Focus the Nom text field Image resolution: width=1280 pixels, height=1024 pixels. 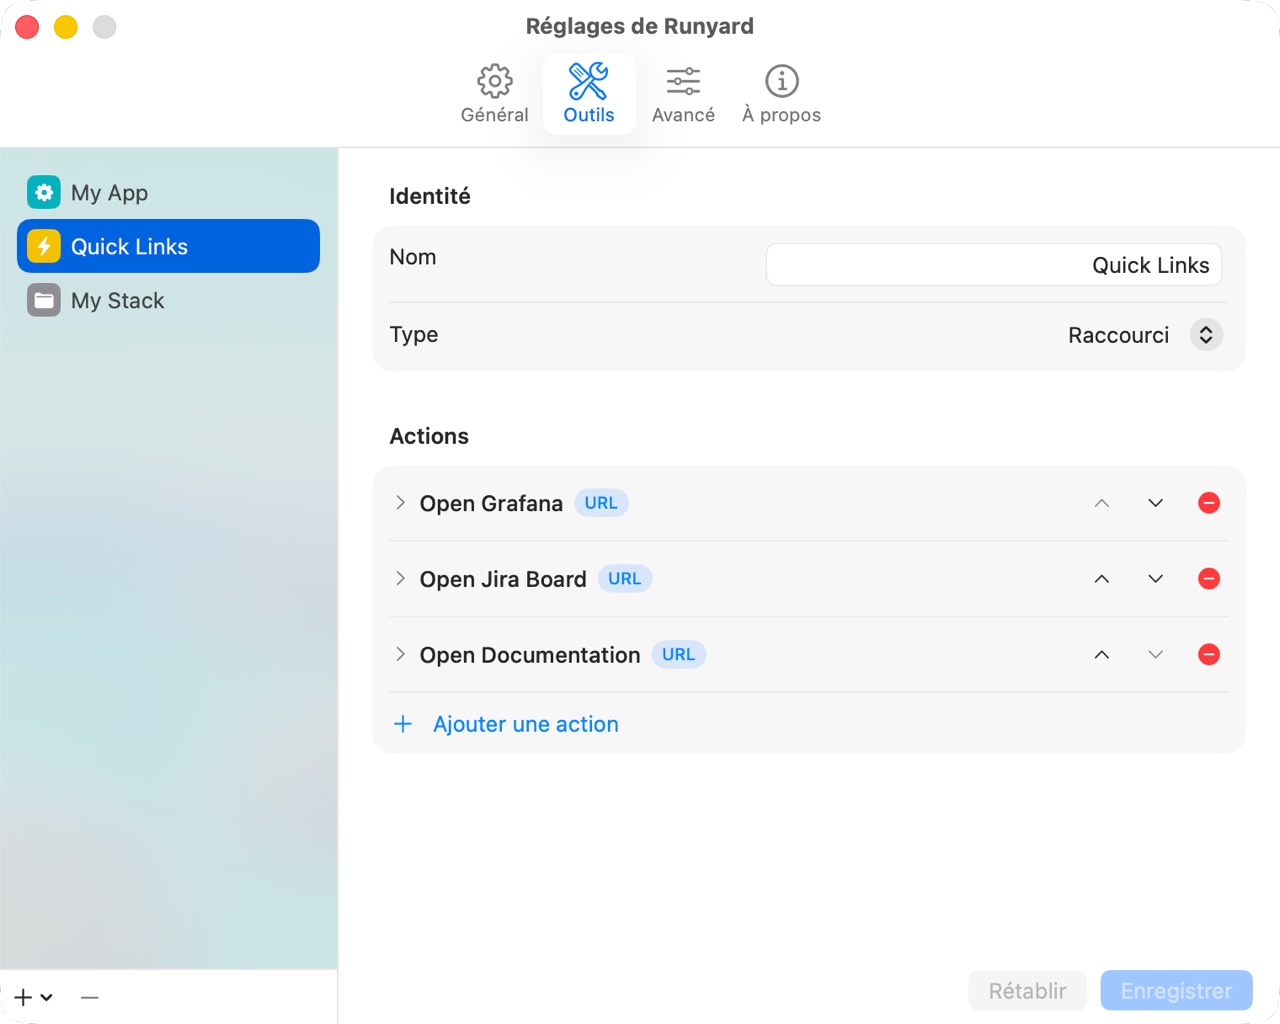[994, 265]
